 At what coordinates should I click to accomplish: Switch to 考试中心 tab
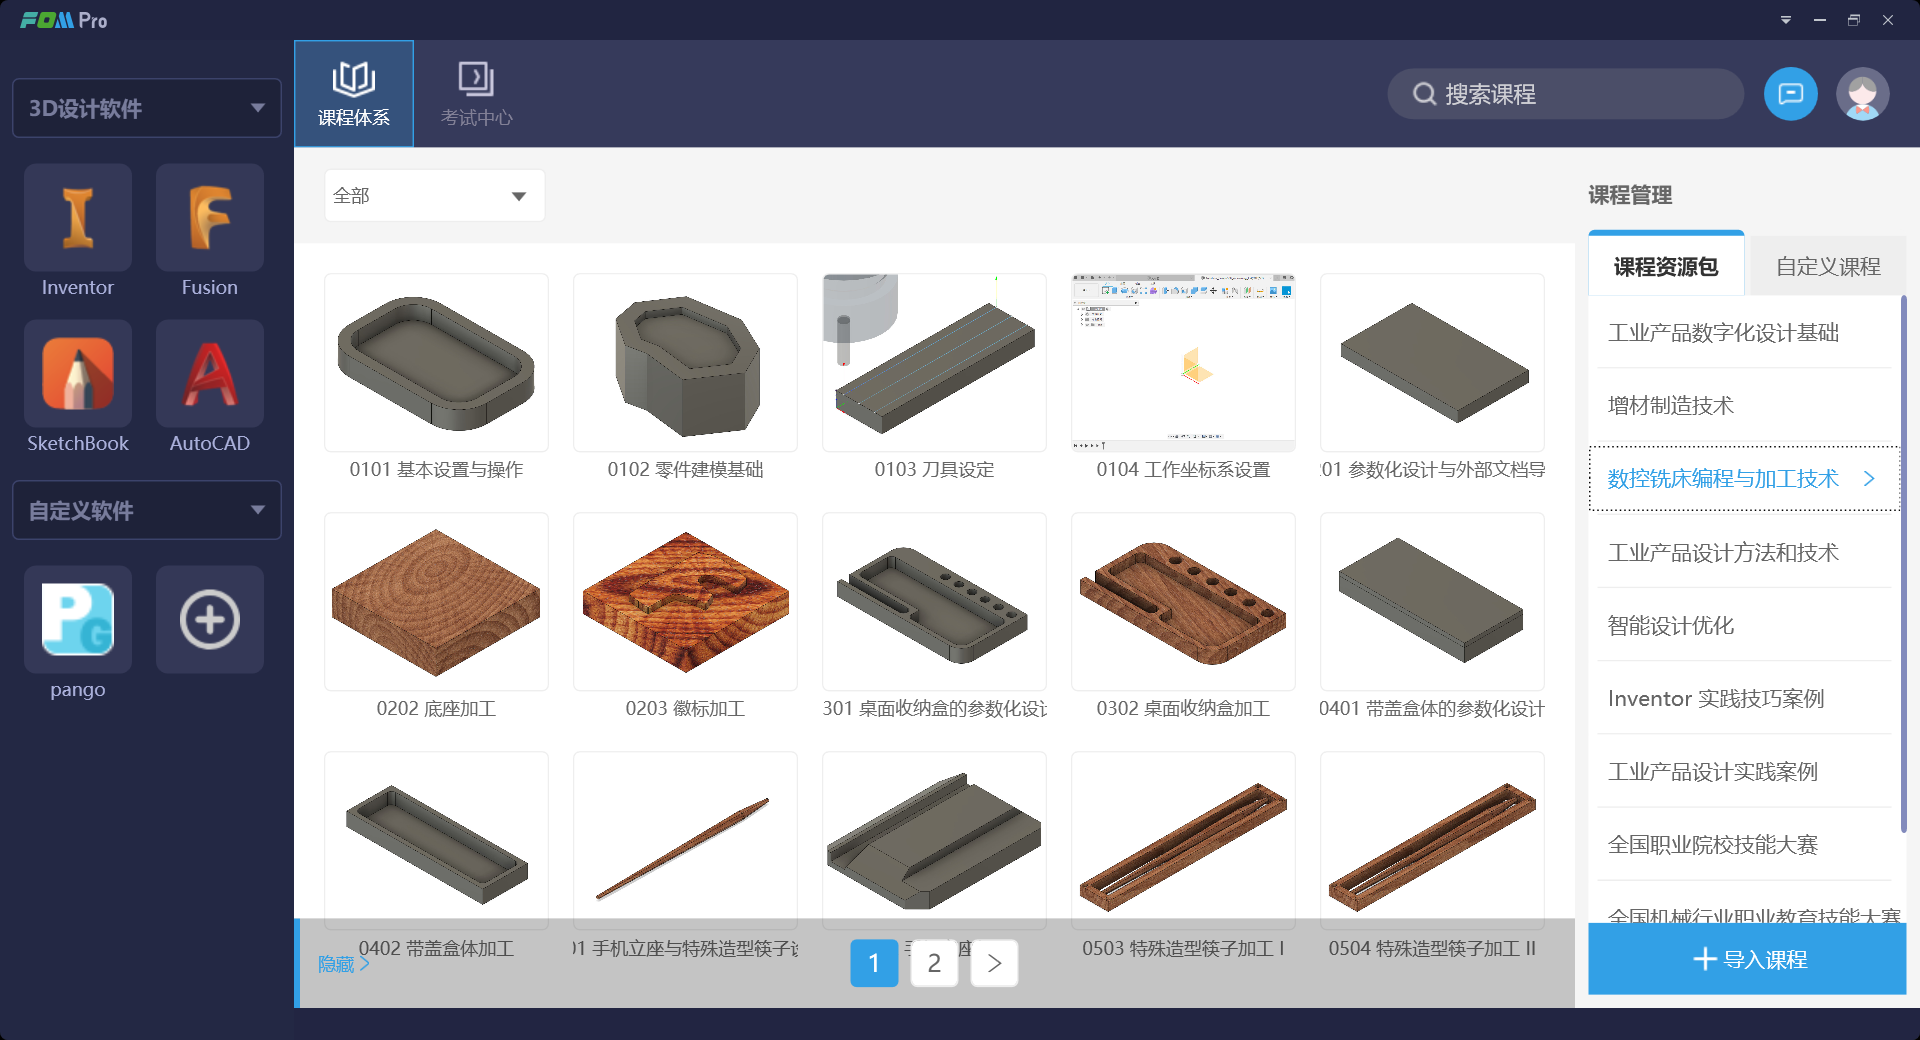point(476,94)
